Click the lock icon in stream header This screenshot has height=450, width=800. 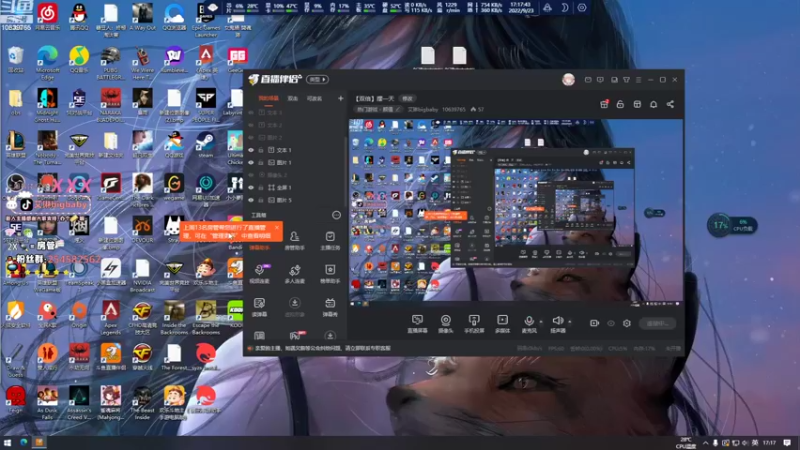[x=620, y=104]
